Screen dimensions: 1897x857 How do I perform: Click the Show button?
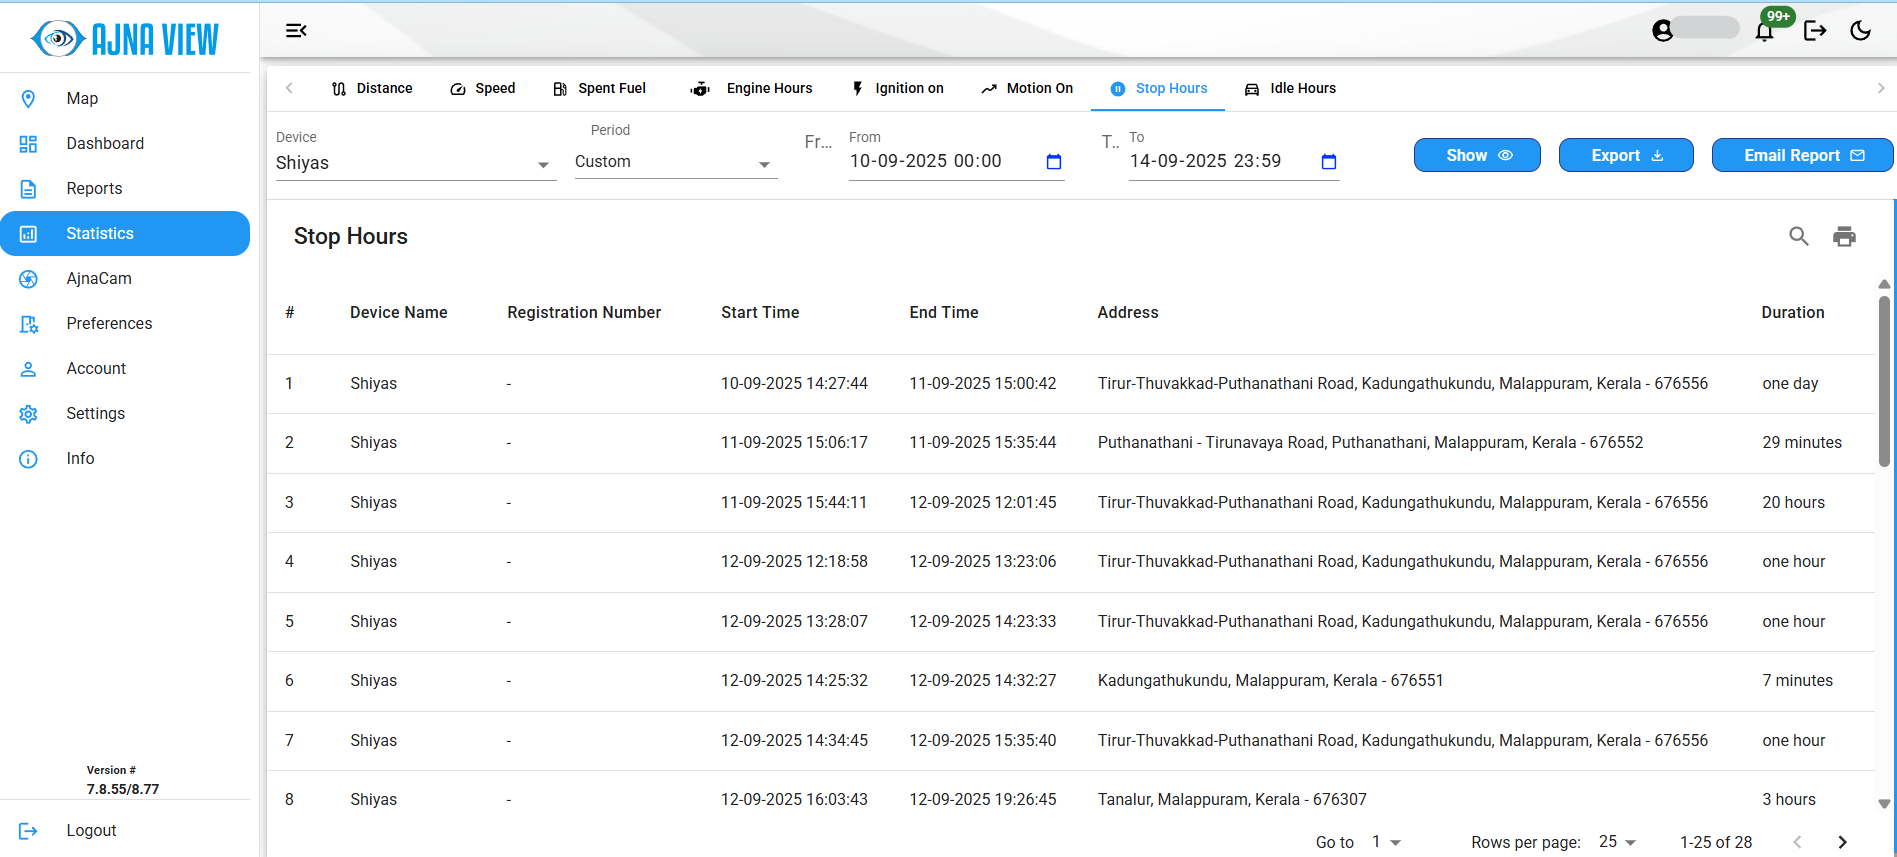click(x=1476, y=155)
